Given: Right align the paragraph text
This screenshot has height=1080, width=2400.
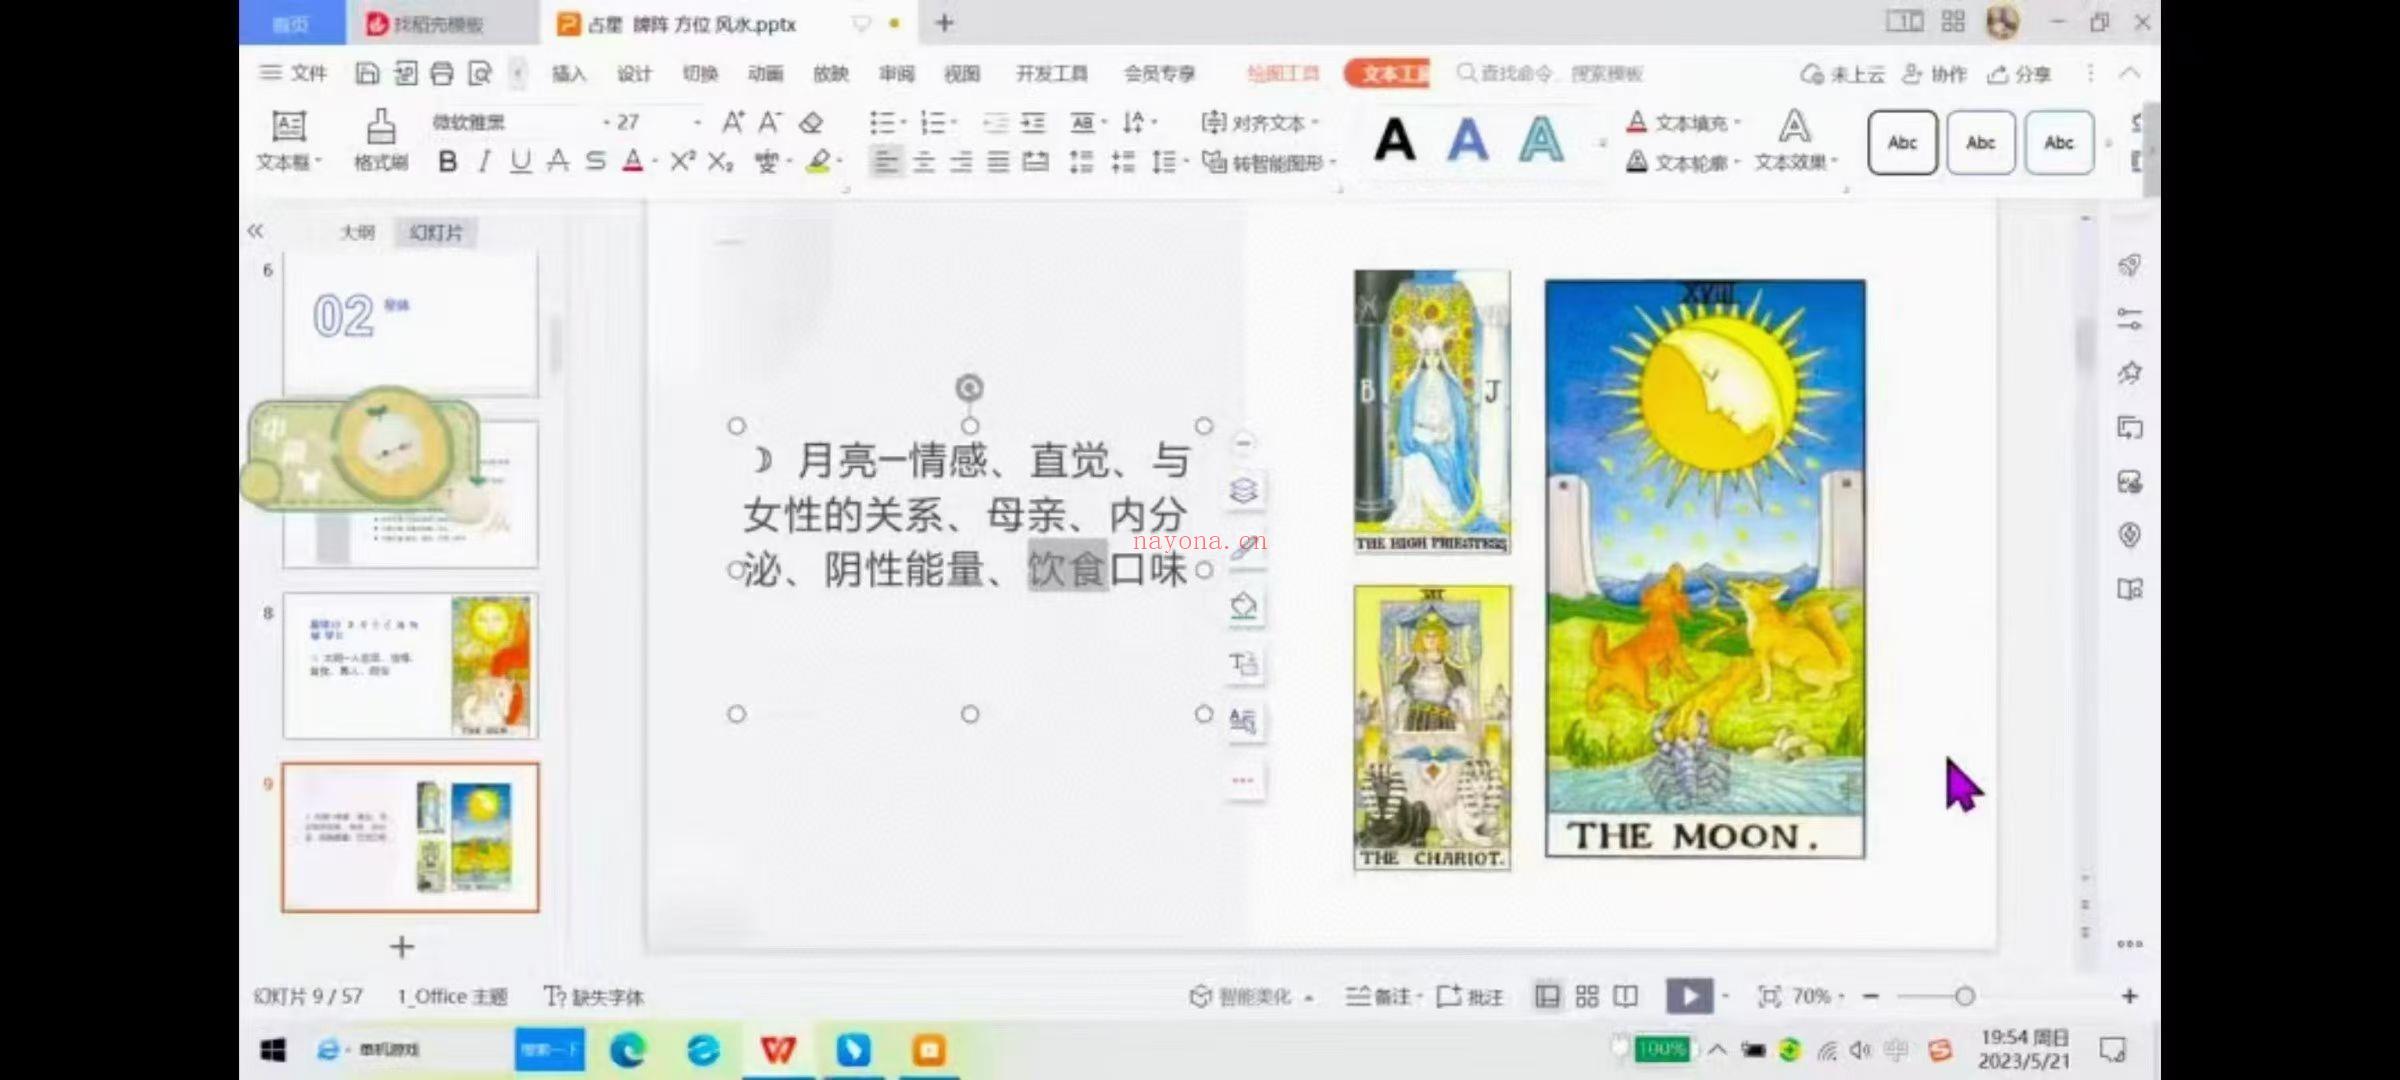Looking at the screenshot, I should [961, 161].
